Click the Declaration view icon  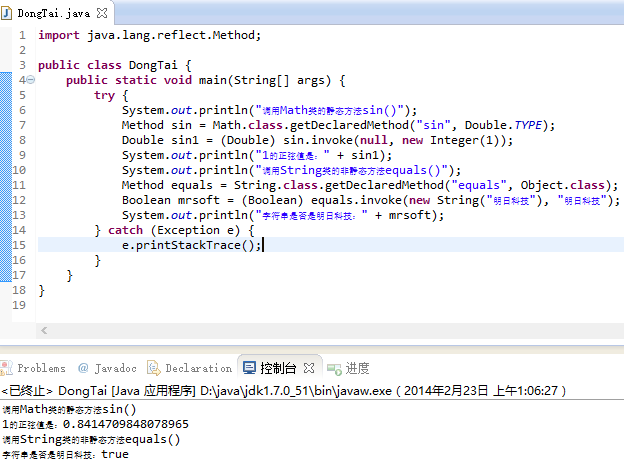click(x=153, y=368)
